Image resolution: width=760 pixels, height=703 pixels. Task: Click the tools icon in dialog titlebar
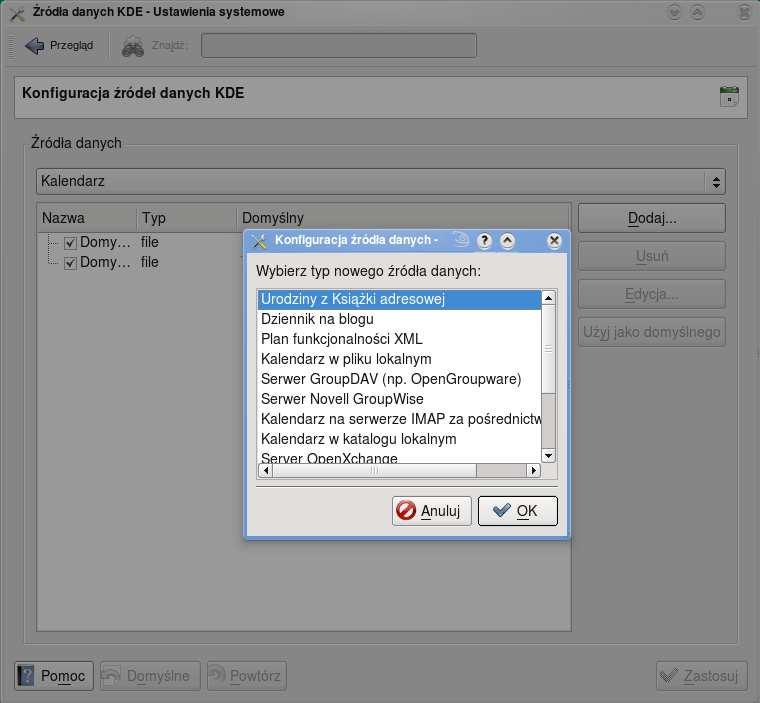tap(260, 241)
